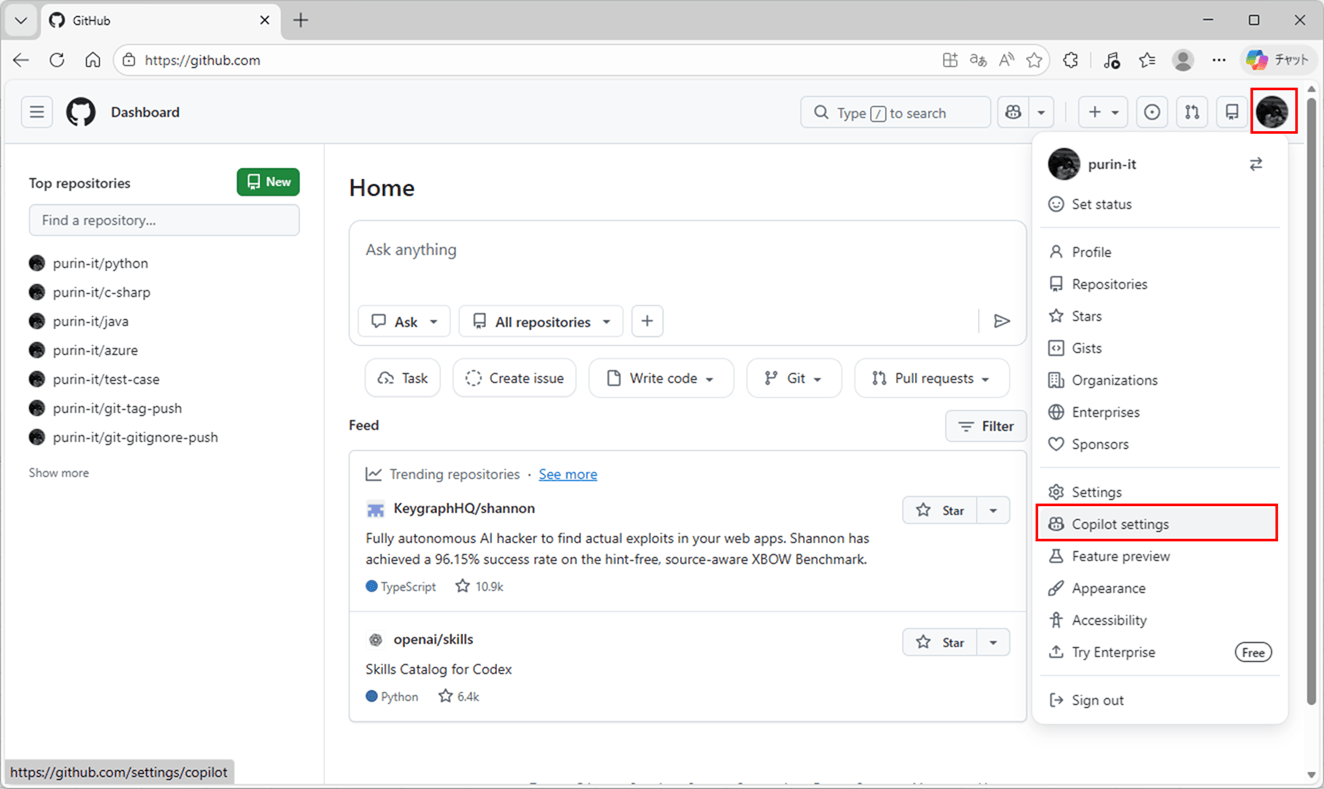Click the send prompt arrow icon
1324x789 pixels.
1002,320
